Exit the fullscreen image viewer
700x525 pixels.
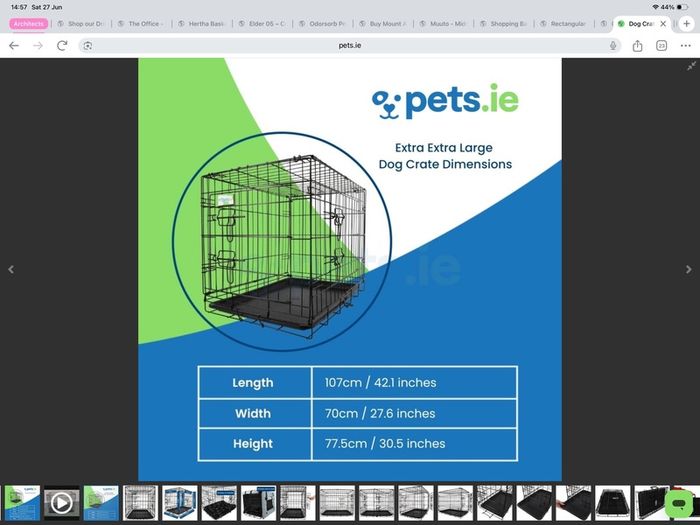[x=692, y=67]
